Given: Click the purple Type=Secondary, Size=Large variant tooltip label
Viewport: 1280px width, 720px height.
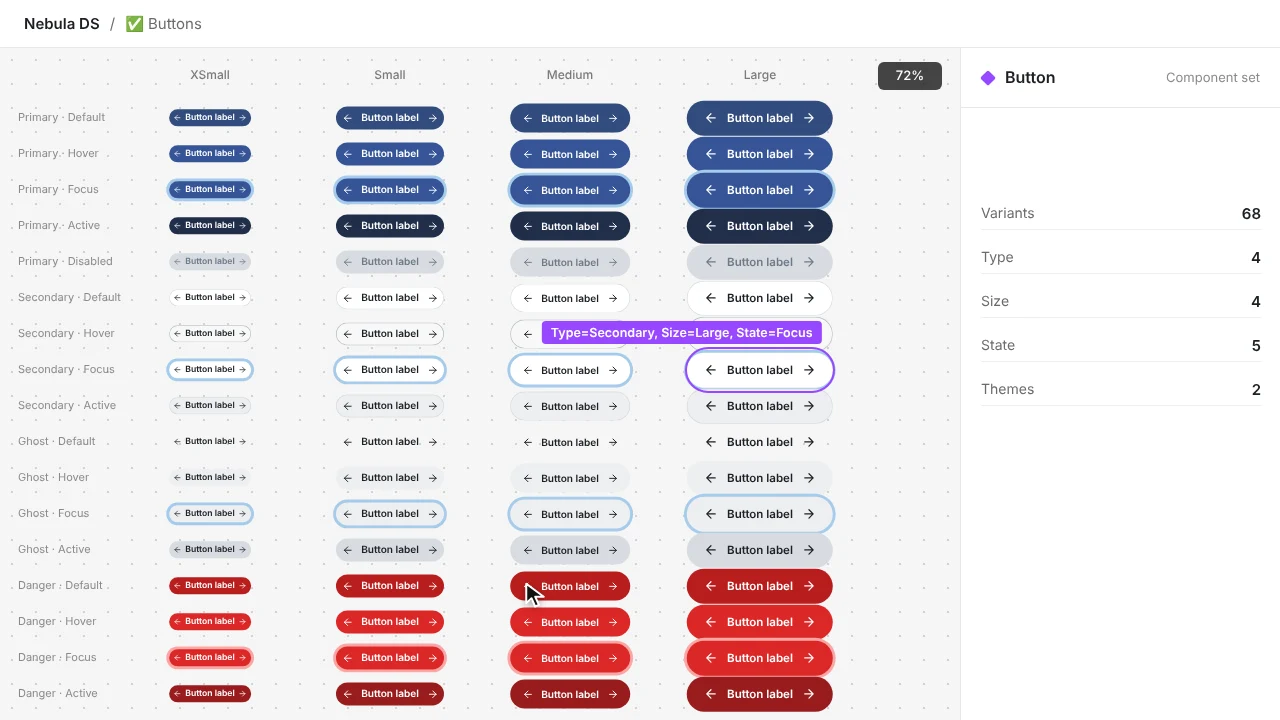Looking at the screenshot, I should click(682, 333).
